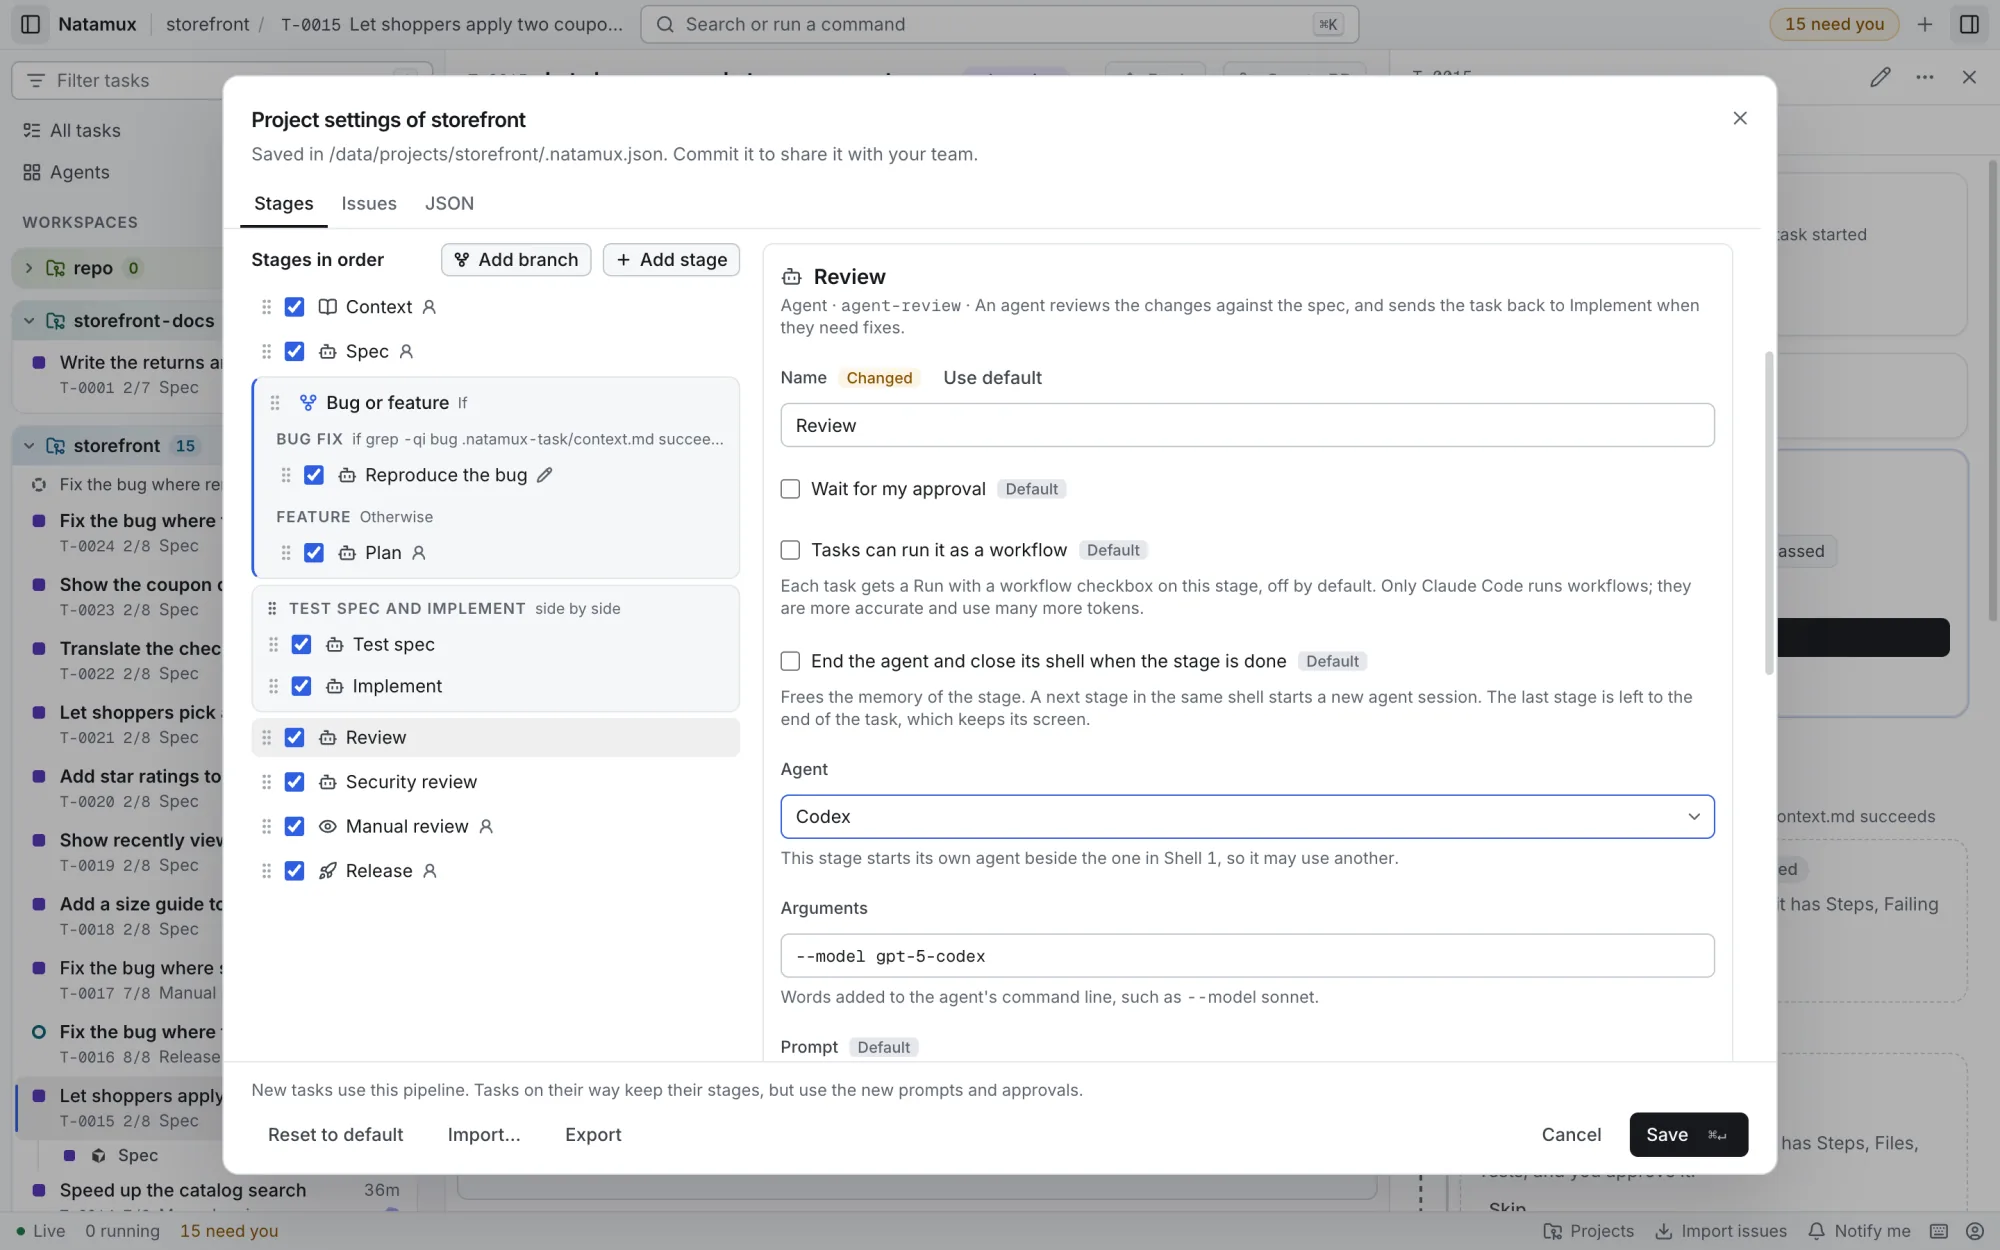Click the Add stage button

[x=671, y=260]
